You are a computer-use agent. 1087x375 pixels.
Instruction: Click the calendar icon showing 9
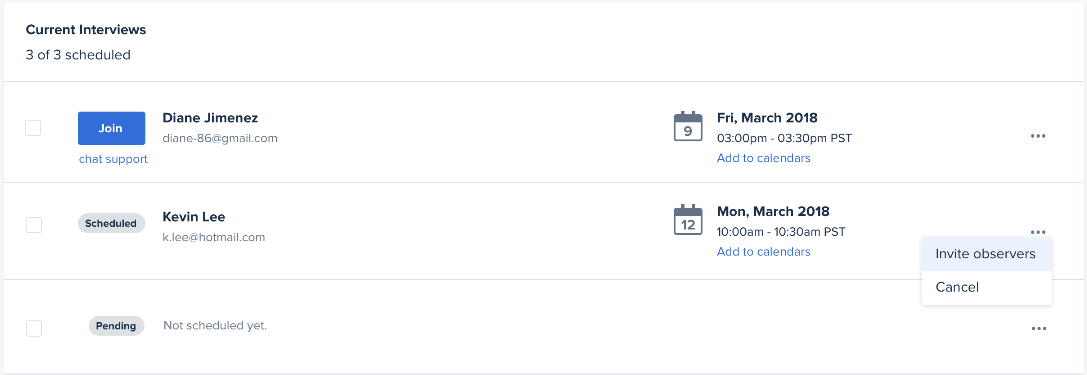pyautogui.click(x=688, y=126)
